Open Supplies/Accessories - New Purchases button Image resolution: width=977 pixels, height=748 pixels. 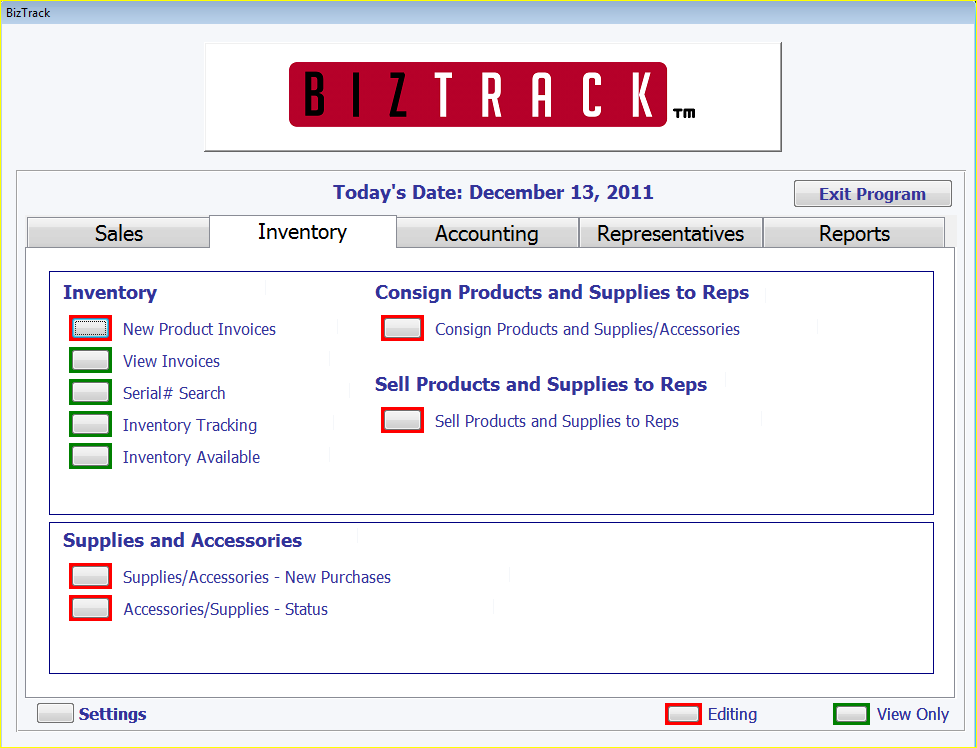click(90, 576)
